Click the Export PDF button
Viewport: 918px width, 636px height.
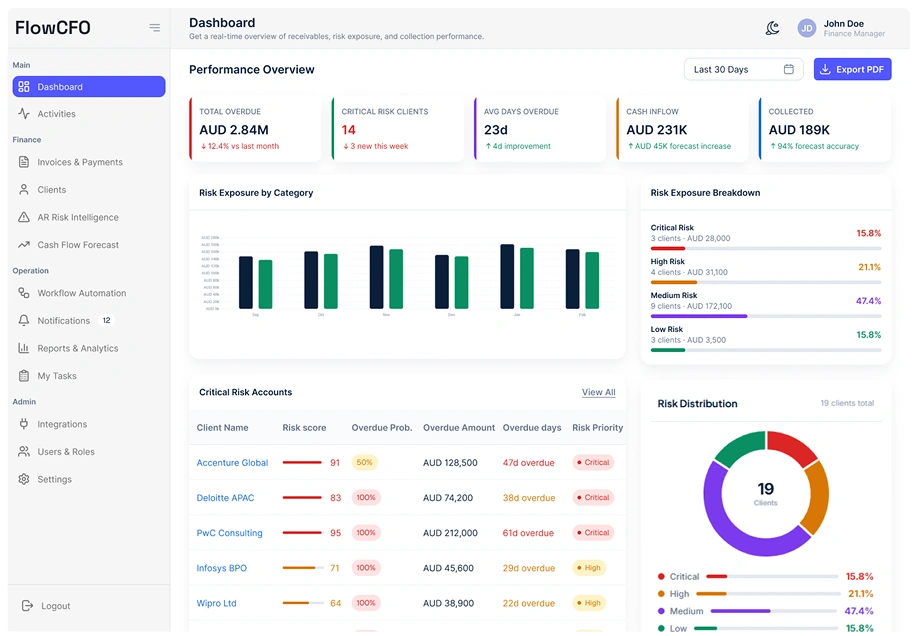click(852, 69)
